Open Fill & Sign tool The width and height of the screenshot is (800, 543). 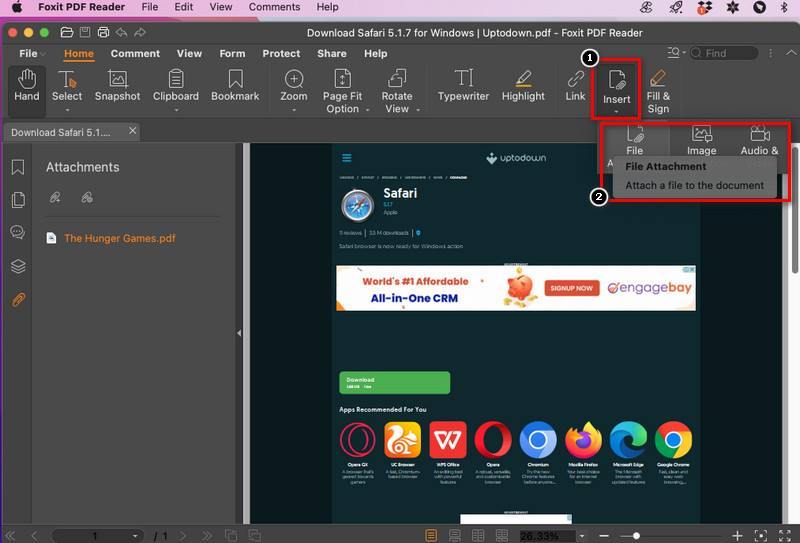tap(658, 92)
